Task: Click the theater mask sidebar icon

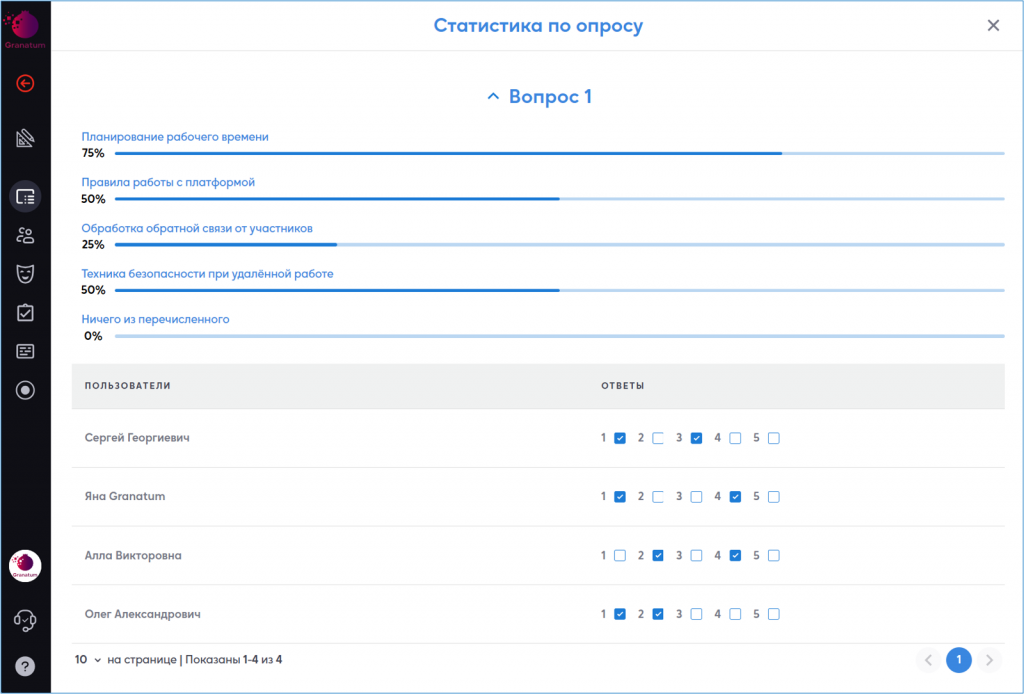Action: click(25, 274)
